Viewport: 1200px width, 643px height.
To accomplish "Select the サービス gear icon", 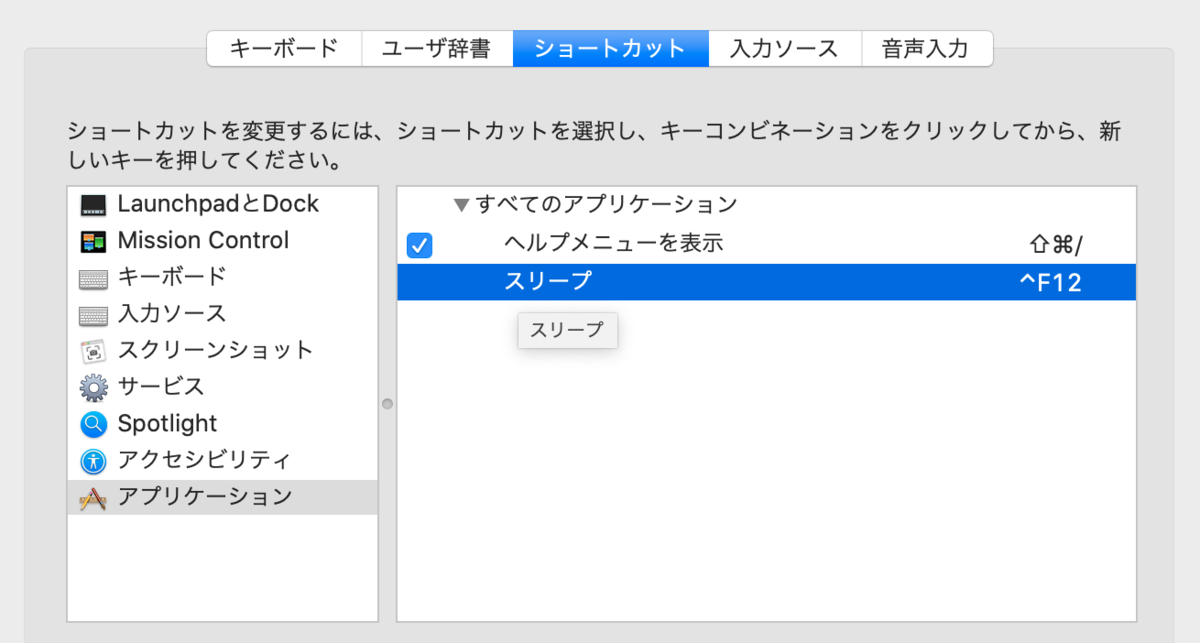I will pos(94,386).
